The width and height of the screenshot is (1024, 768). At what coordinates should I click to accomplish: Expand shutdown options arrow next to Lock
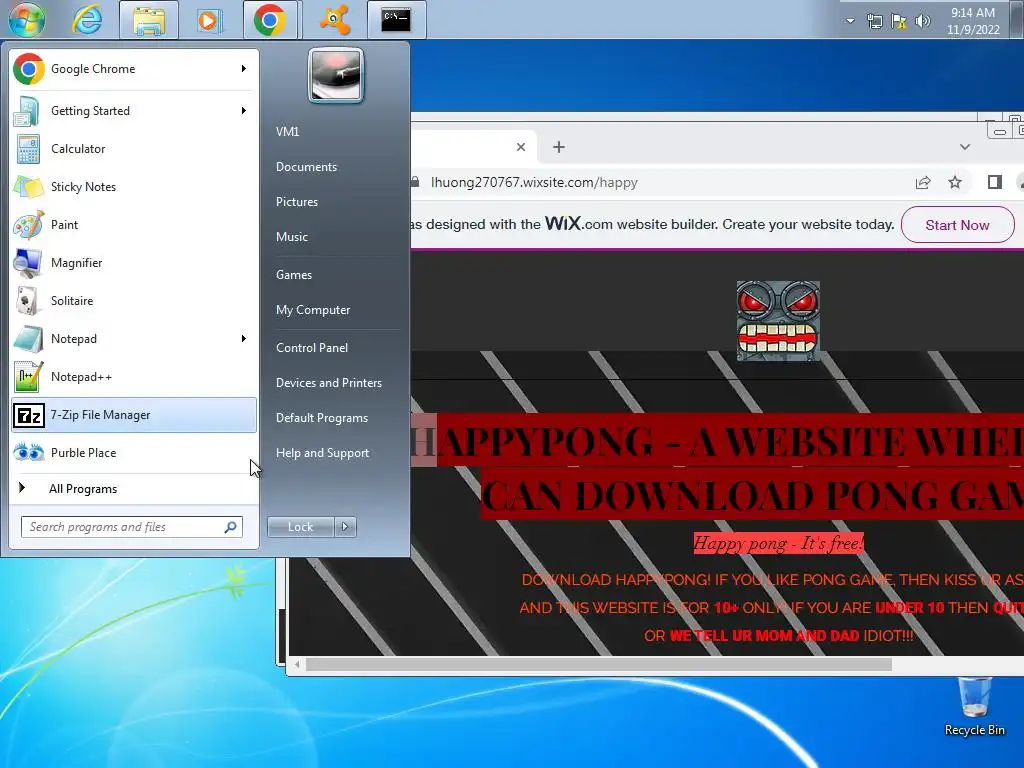(x=345, y=527)
